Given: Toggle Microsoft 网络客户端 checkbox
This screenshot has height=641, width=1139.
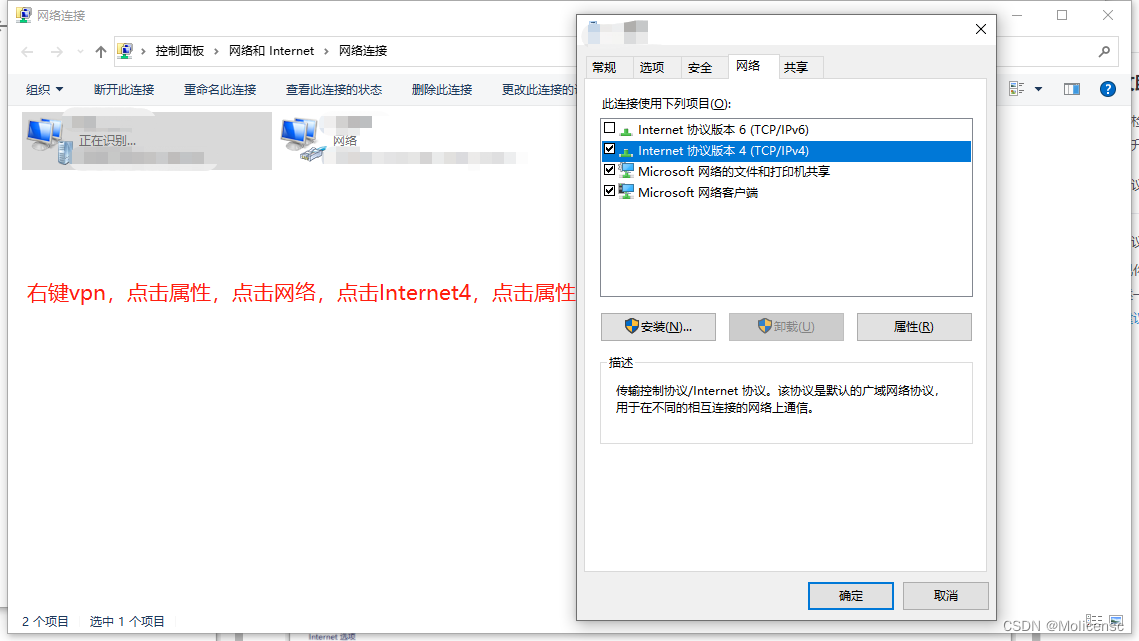Looking at the screenshot, I should [609, 191].
